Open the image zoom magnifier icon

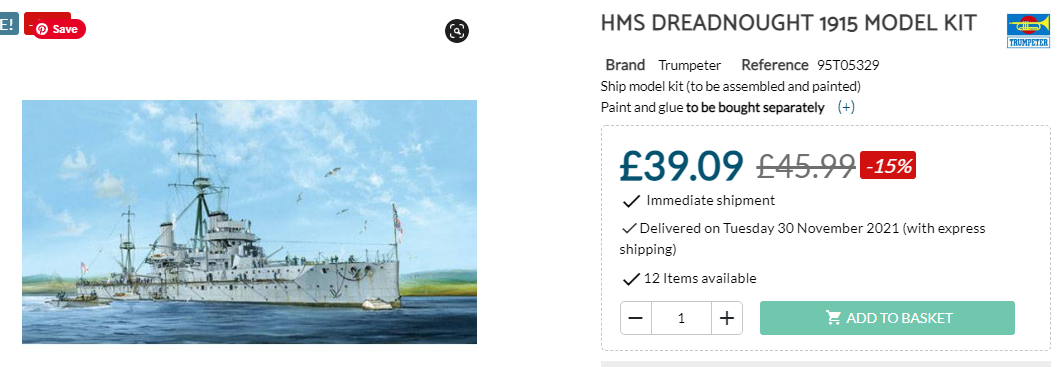457,31
